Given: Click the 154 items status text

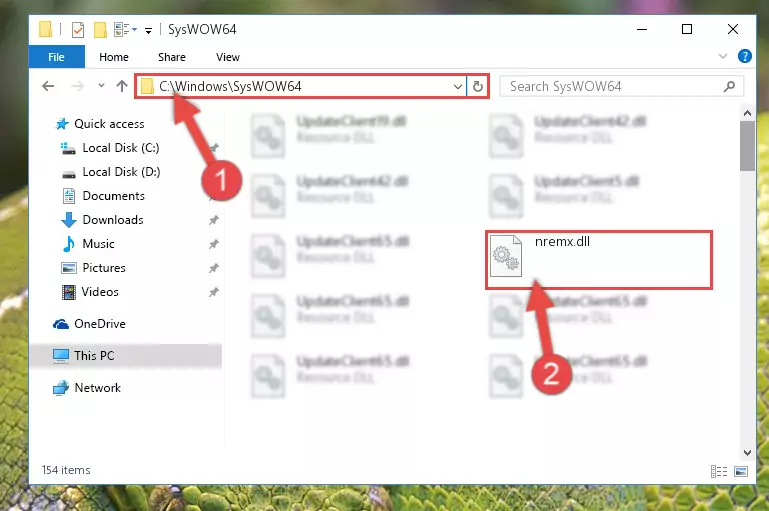Looking at the screenshot, I should [x=66, y=470].
